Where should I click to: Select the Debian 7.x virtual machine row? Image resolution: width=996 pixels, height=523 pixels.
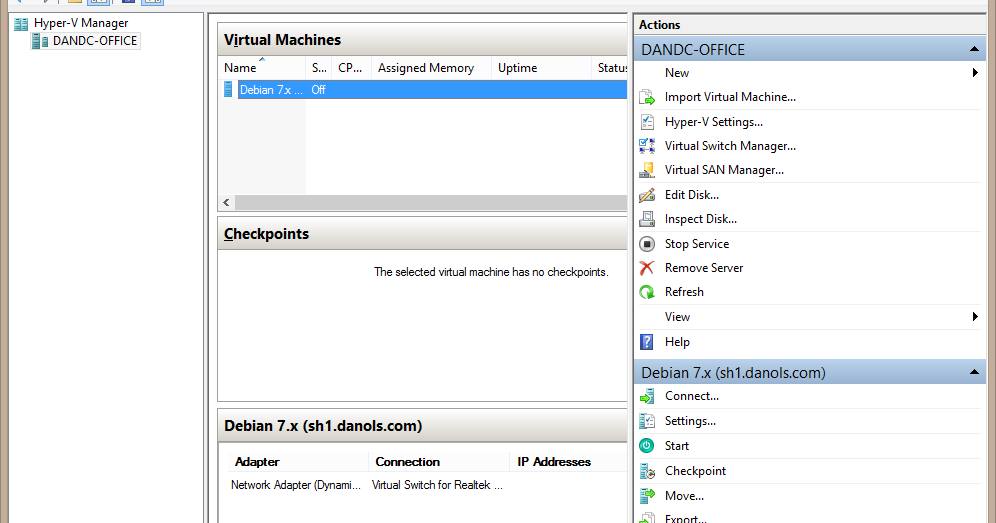[x=432, y=90]
